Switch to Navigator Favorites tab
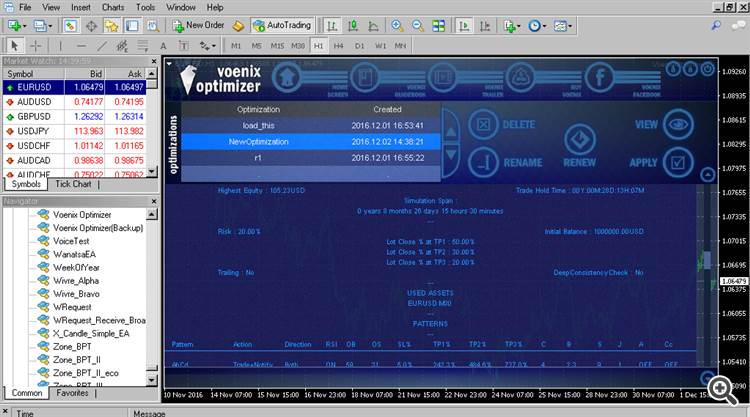750x417 pixels. pos(72,393)
